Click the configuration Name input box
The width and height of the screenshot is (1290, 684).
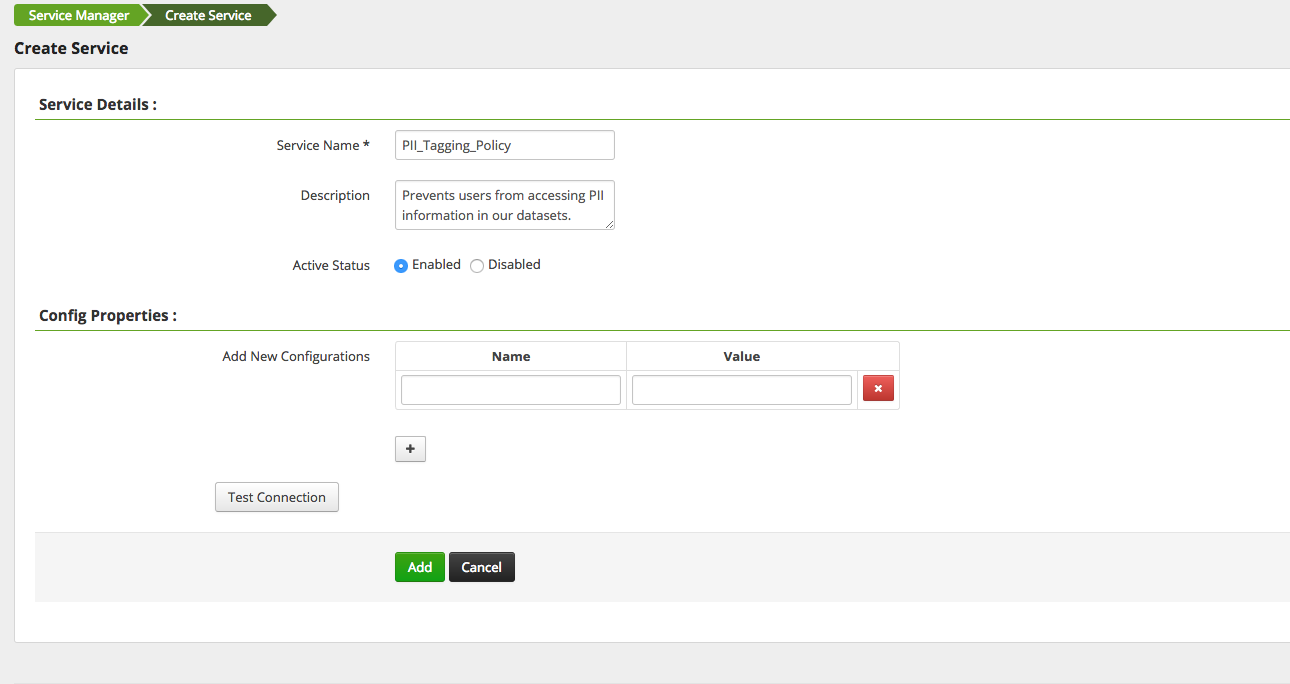point(510,389)
